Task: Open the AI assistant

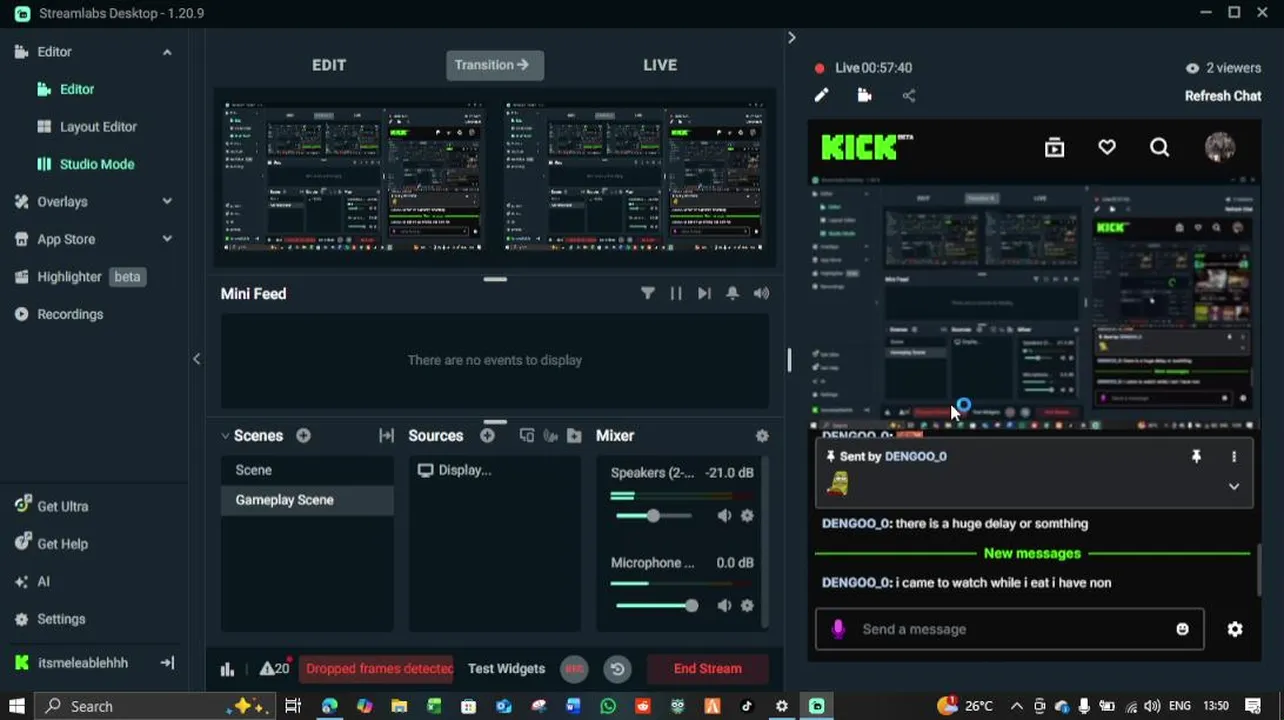Action: pyautogui.click(x=42, y=582)
